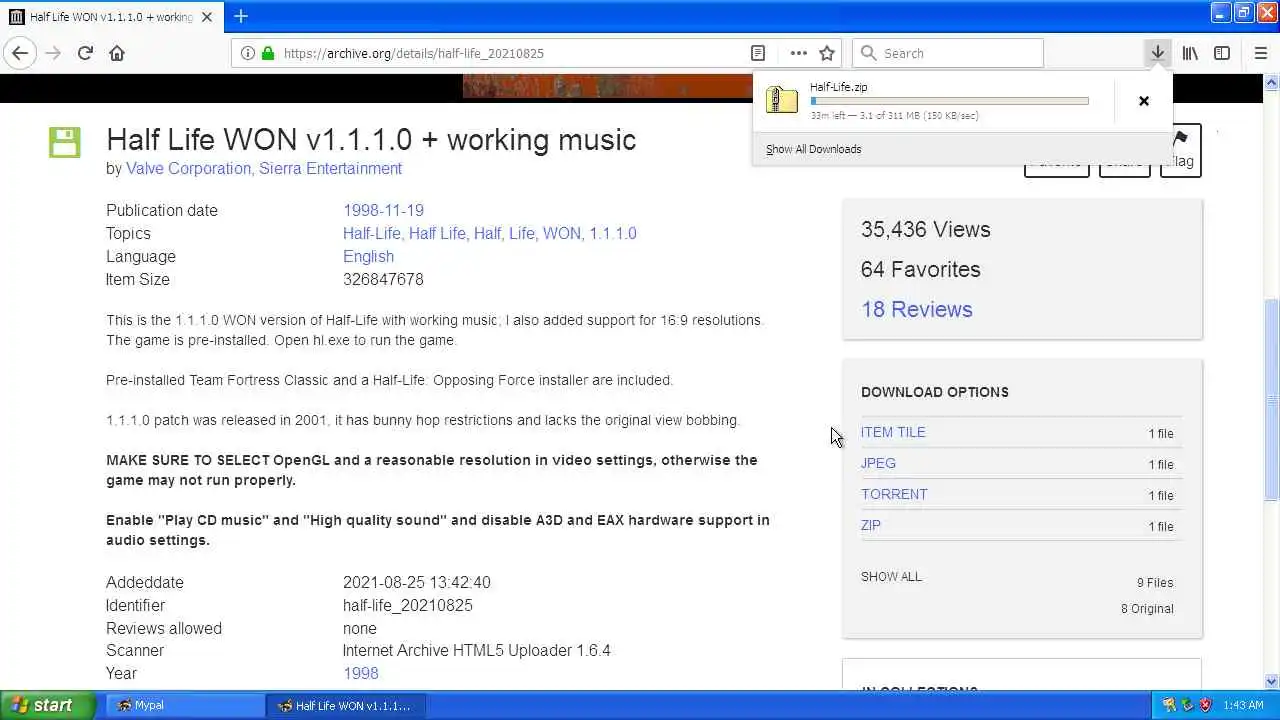This screenshot has height=720, width=1280.
Task: Open page actions three-dot menu
Action: pyautogui.click(x=798, y=53)
